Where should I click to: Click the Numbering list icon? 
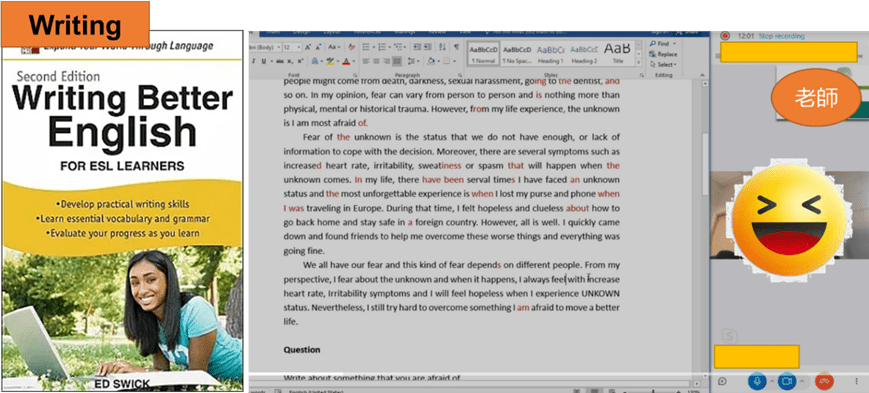pyautogui.click(x=382, y=47)
